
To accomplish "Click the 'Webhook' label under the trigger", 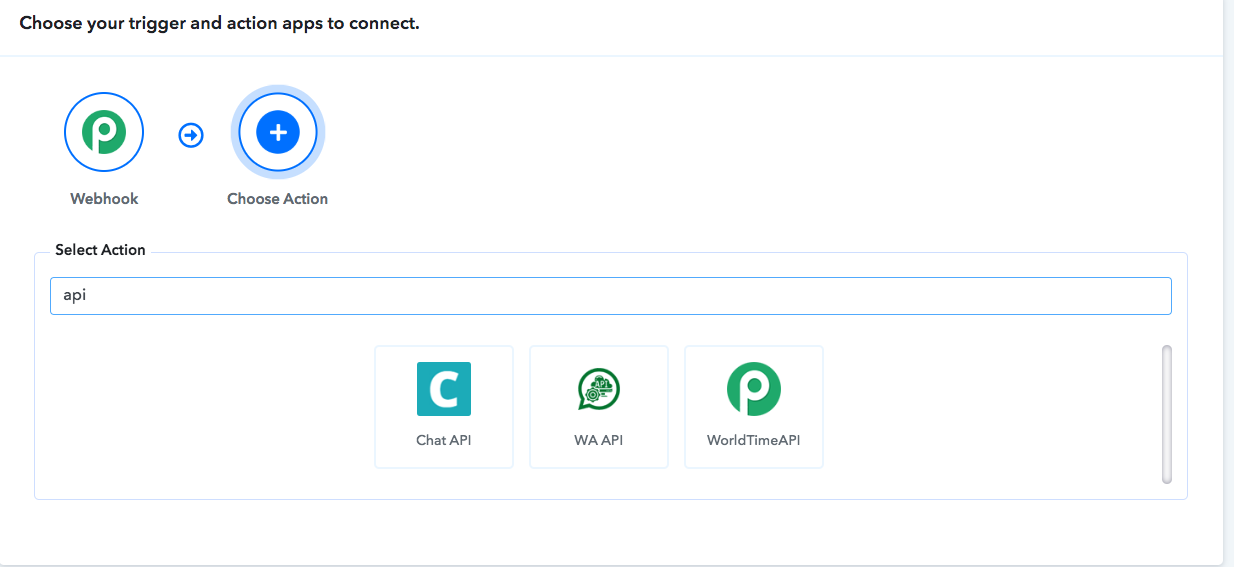I will pos(104,199).
